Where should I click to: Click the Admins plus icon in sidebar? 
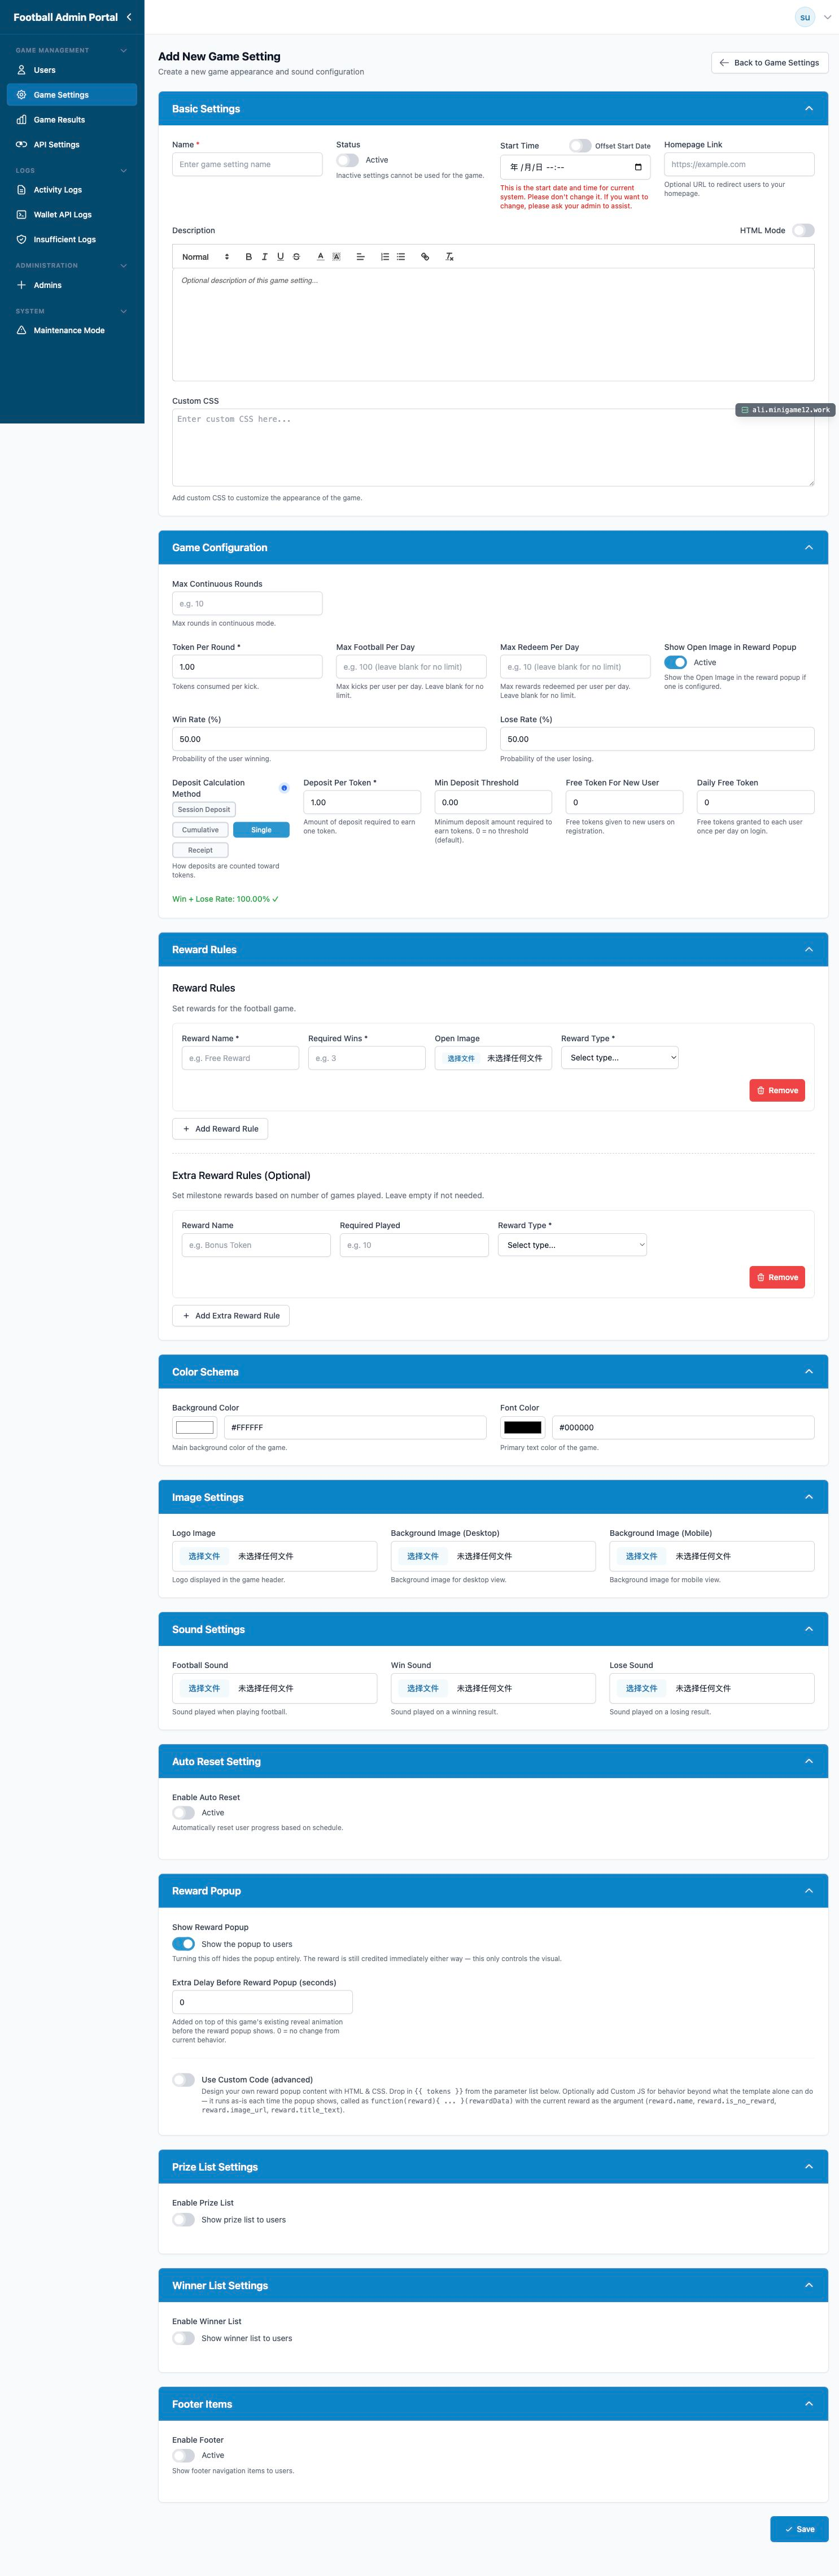pos(21,285)
